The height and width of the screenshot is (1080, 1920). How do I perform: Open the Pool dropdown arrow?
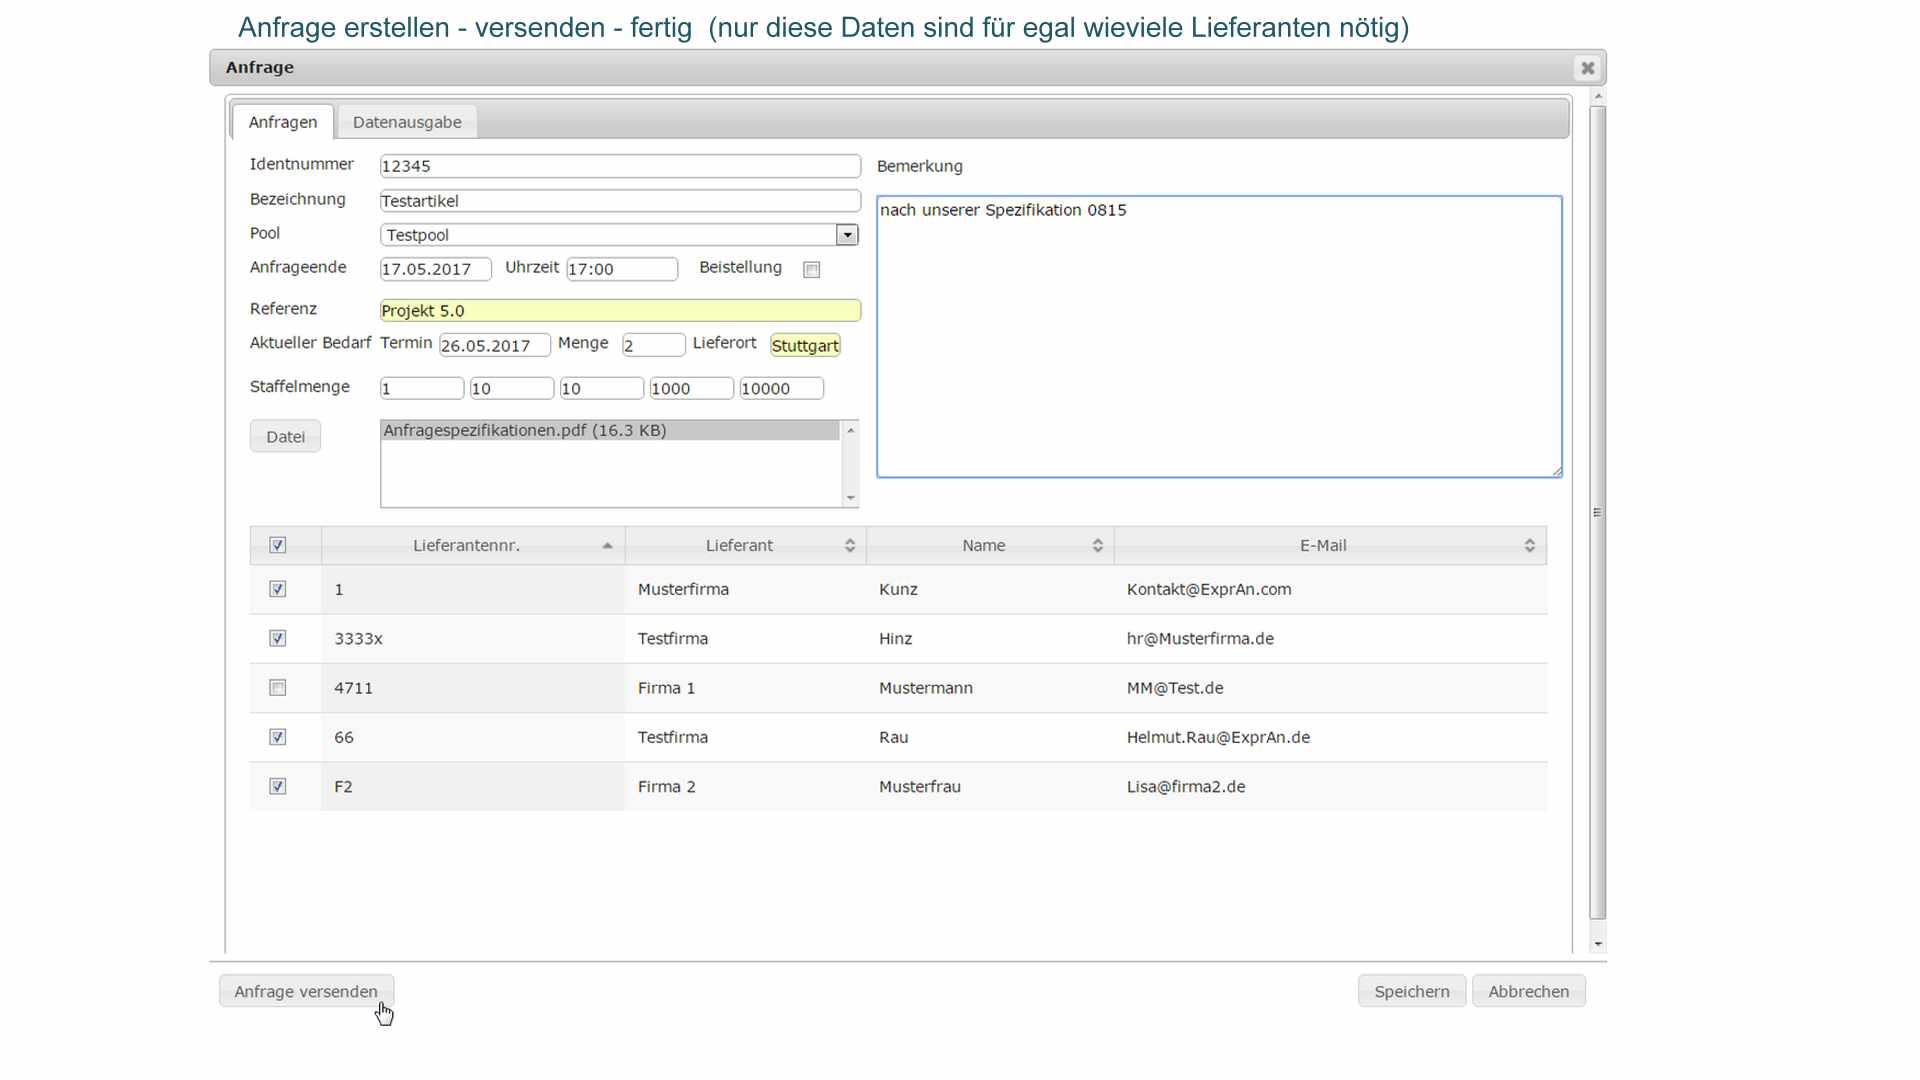(847, 235)
